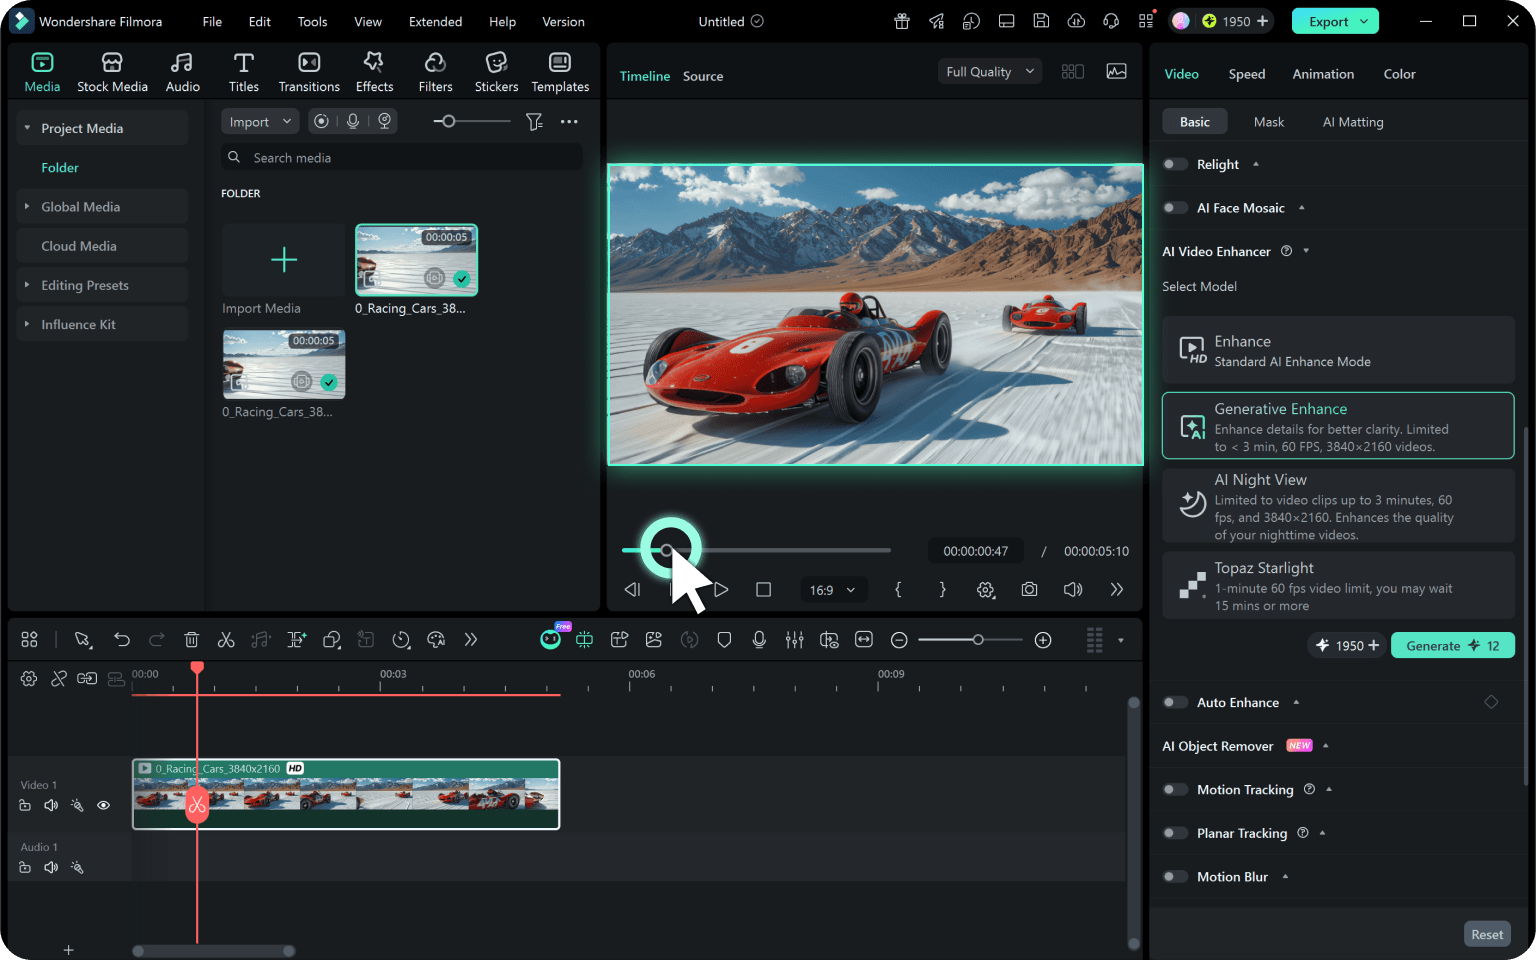Switch to the AI Matting tab
This screenshot has height=960, width=1536.
1353,122
